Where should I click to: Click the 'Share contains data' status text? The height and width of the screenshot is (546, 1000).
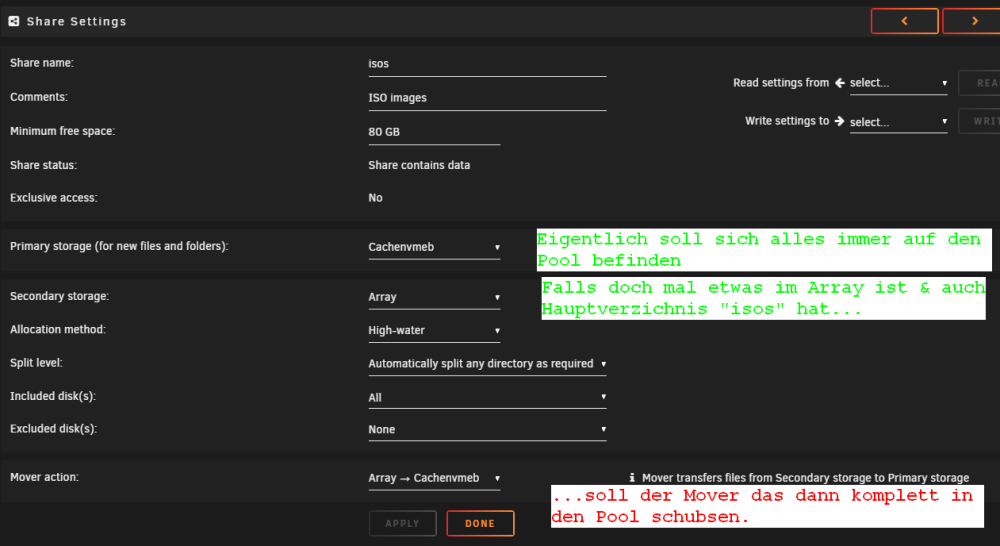tap(419, 165)
